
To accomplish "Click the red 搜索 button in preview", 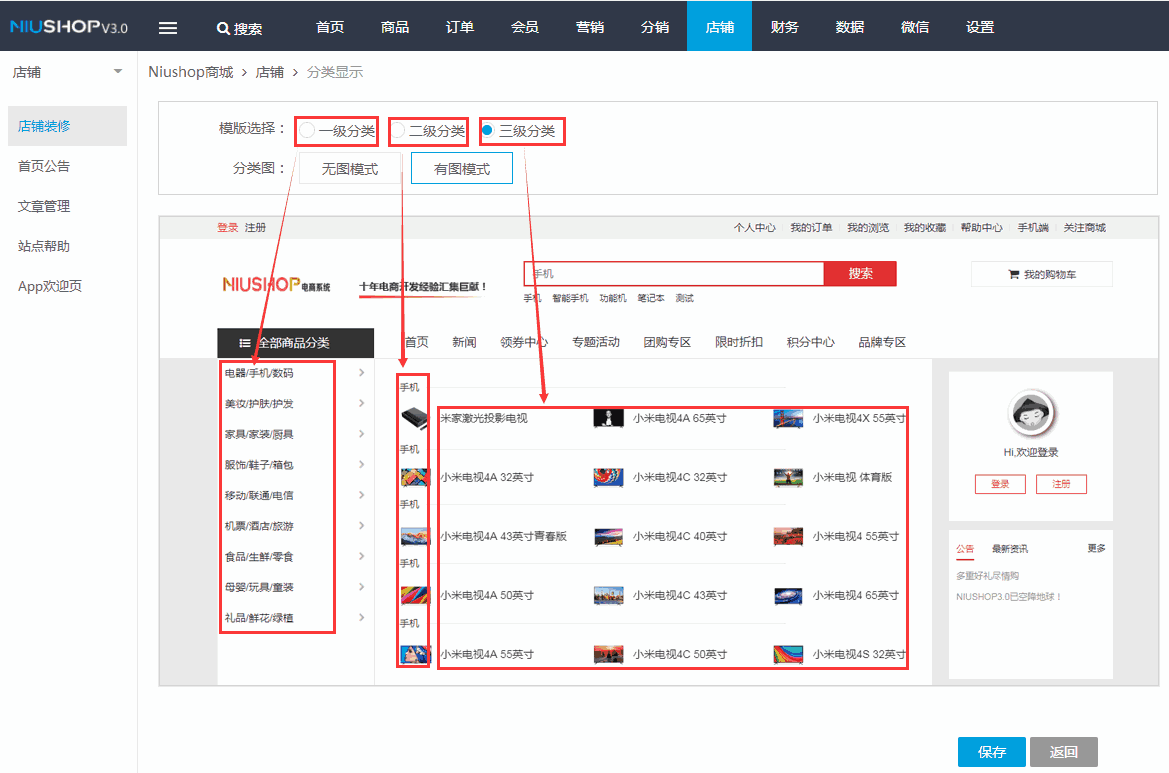I will (x=860, y=274).
